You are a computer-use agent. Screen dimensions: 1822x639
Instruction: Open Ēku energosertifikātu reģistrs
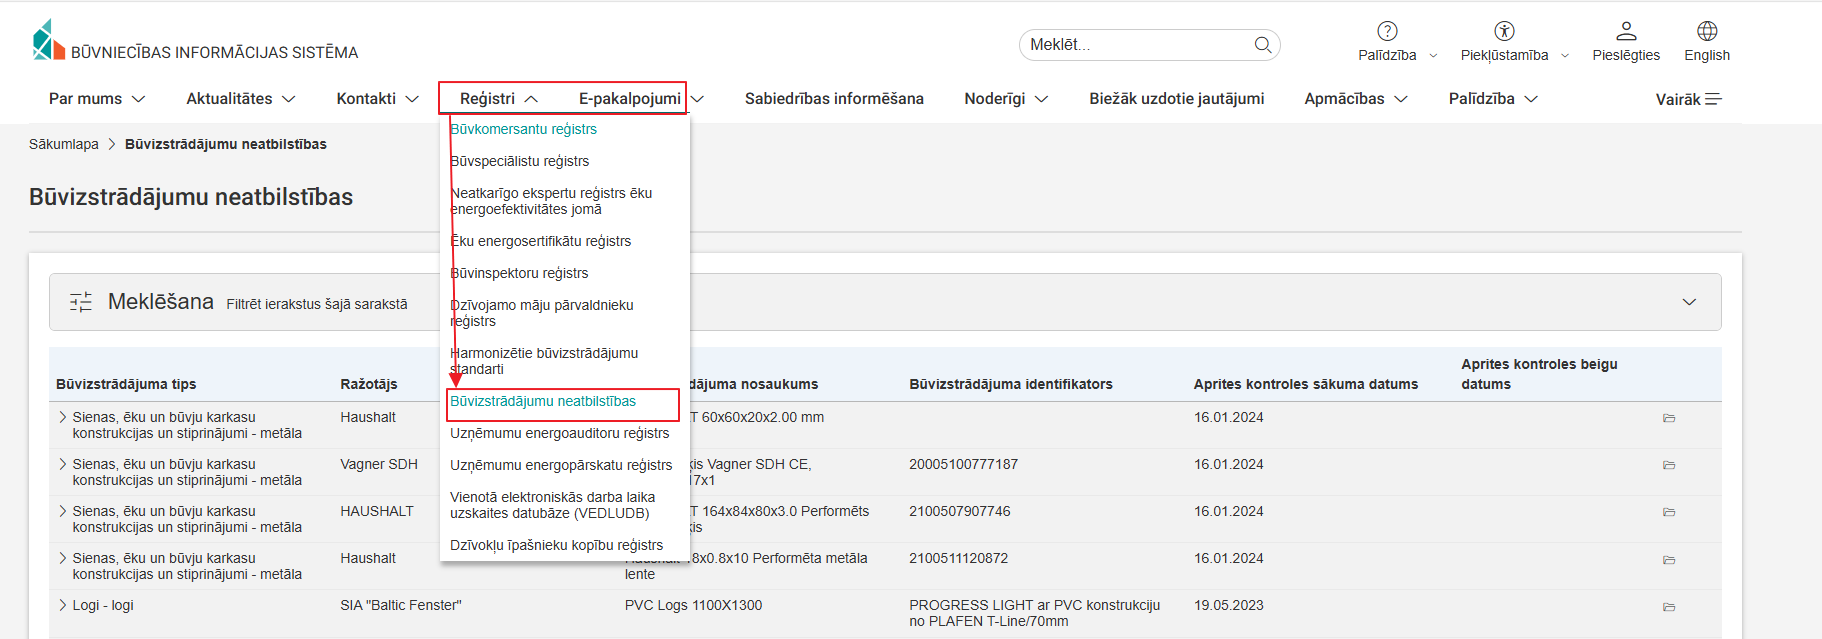coord(540,241)
